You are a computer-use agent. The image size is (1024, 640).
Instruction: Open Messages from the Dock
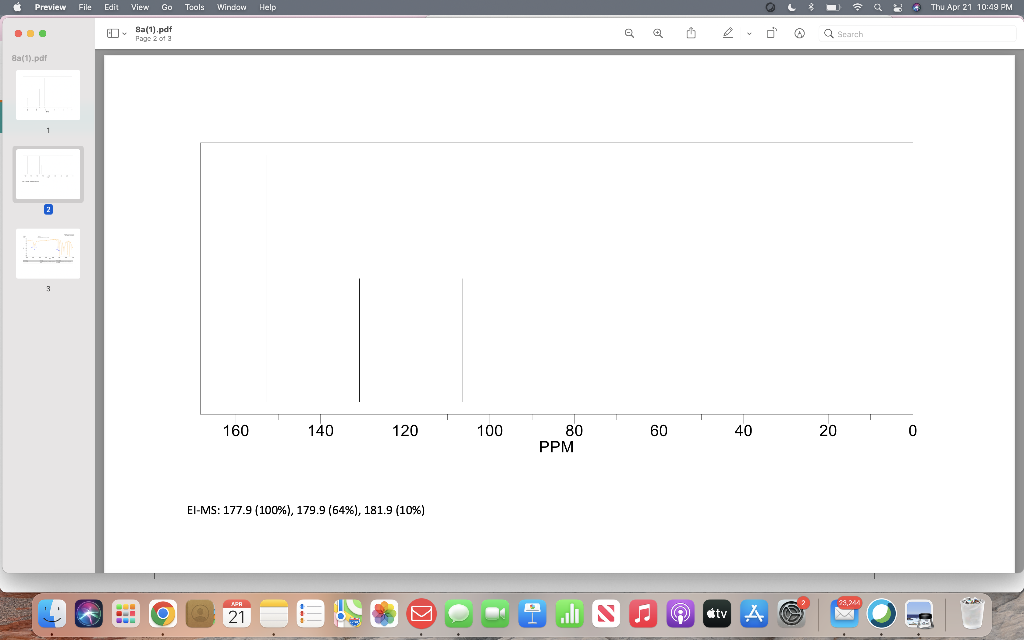click(x=458, y=614)
